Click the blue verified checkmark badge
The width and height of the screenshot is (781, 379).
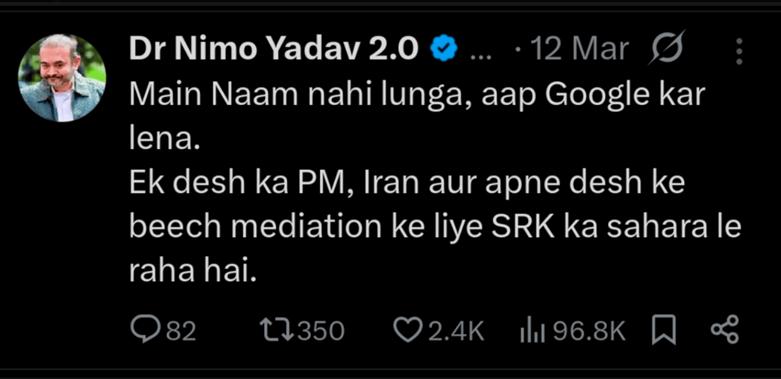(442, 50)
